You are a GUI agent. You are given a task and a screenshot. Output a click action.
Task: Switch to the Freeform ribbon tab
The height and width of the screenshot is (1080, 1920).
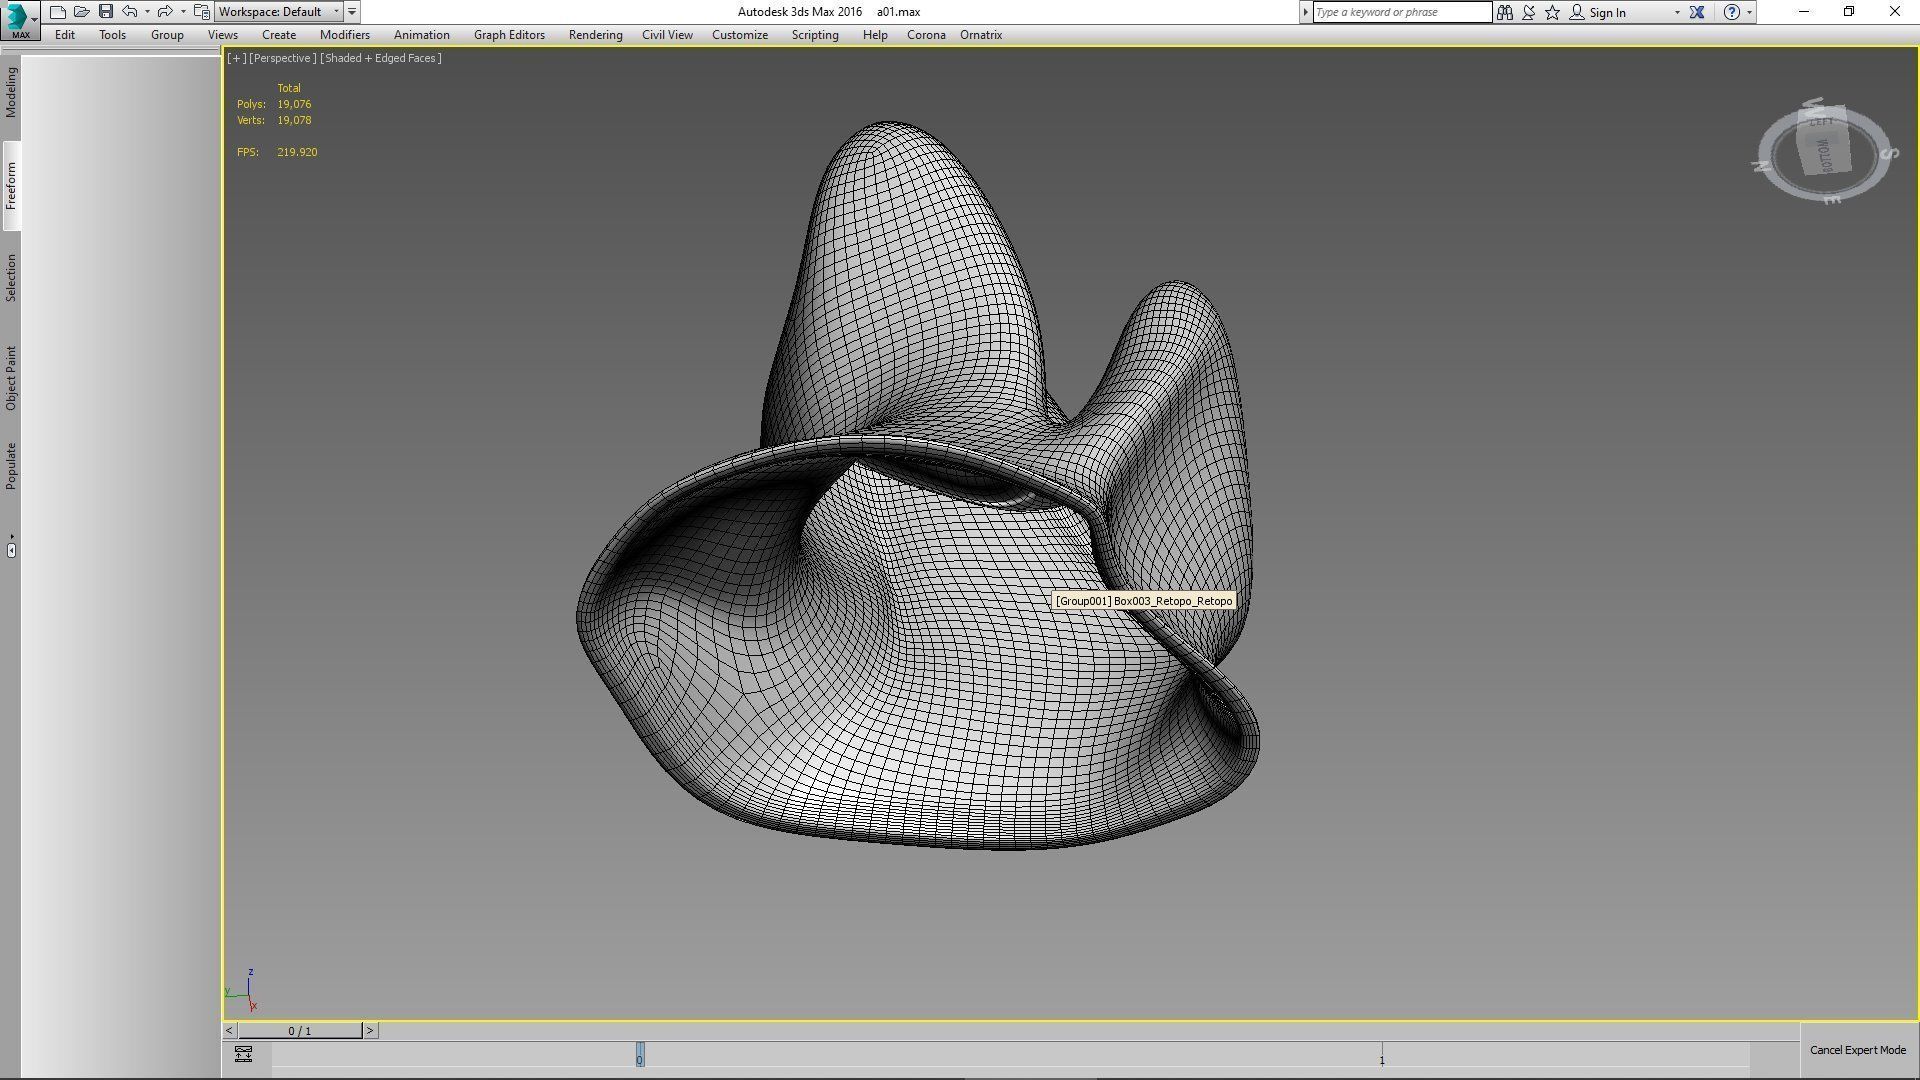point(11,186)
